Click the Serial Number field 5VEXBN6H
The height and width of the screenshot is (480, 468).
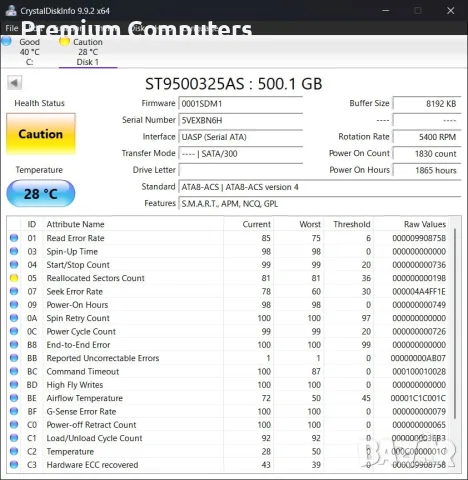pos(241,120)
